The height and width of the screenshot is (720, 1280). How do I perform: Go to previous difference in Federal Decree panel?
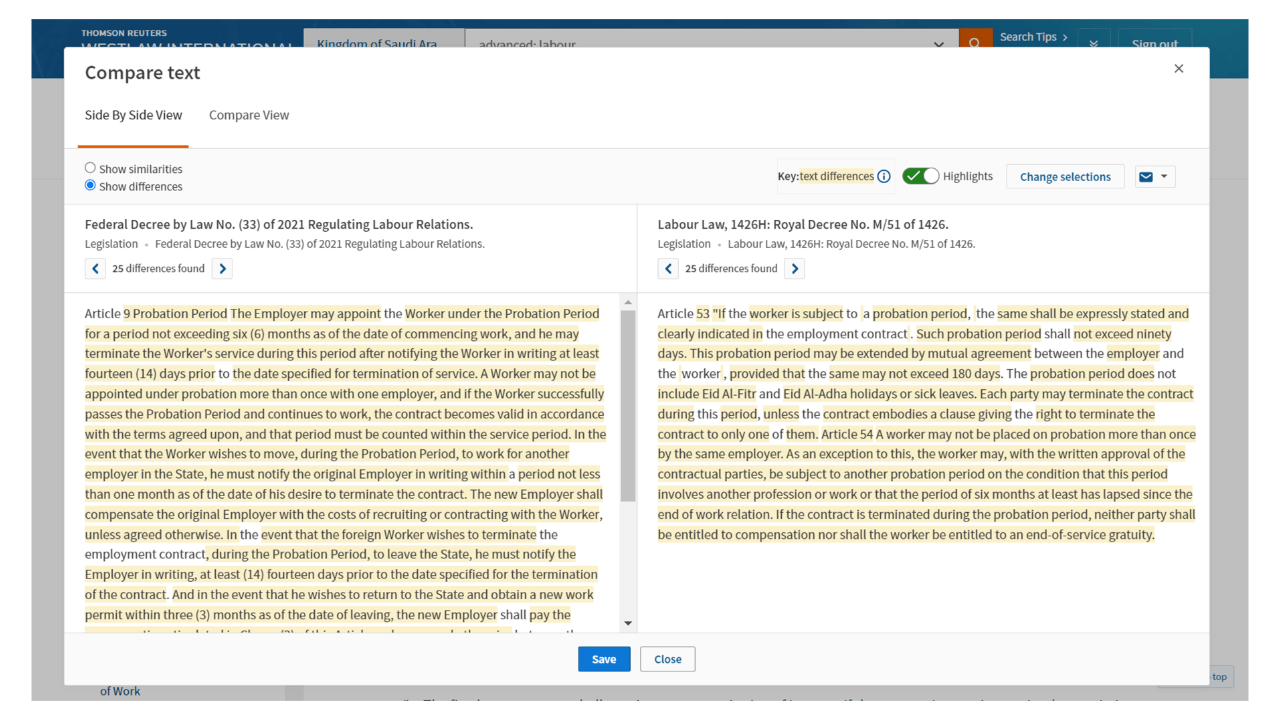[95, 268]
